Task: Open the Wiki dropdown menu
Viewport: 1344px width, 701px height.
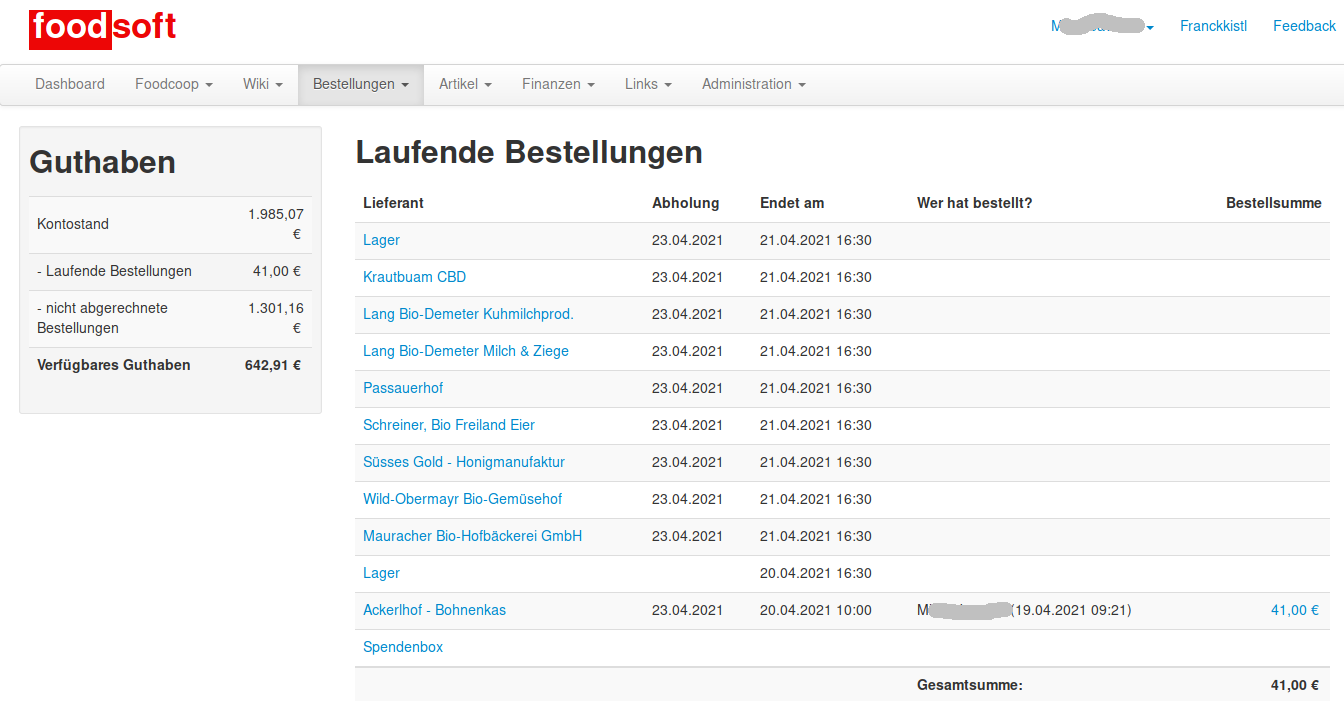Action: coord(262,84)
